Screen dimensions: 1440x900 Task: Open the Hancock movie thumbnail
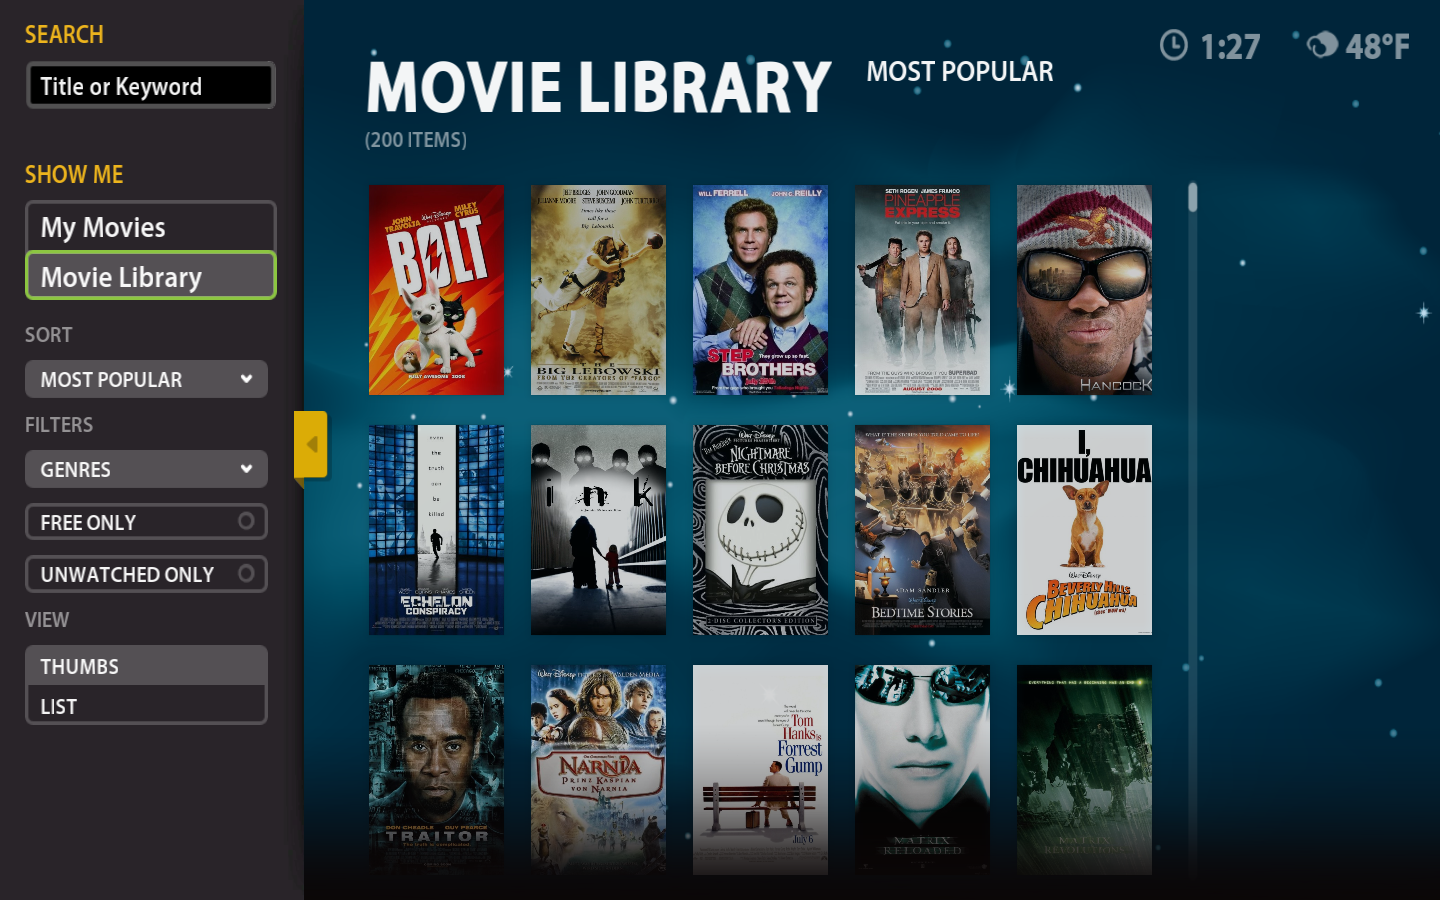pyautogui.click(x=1084, y=290)
